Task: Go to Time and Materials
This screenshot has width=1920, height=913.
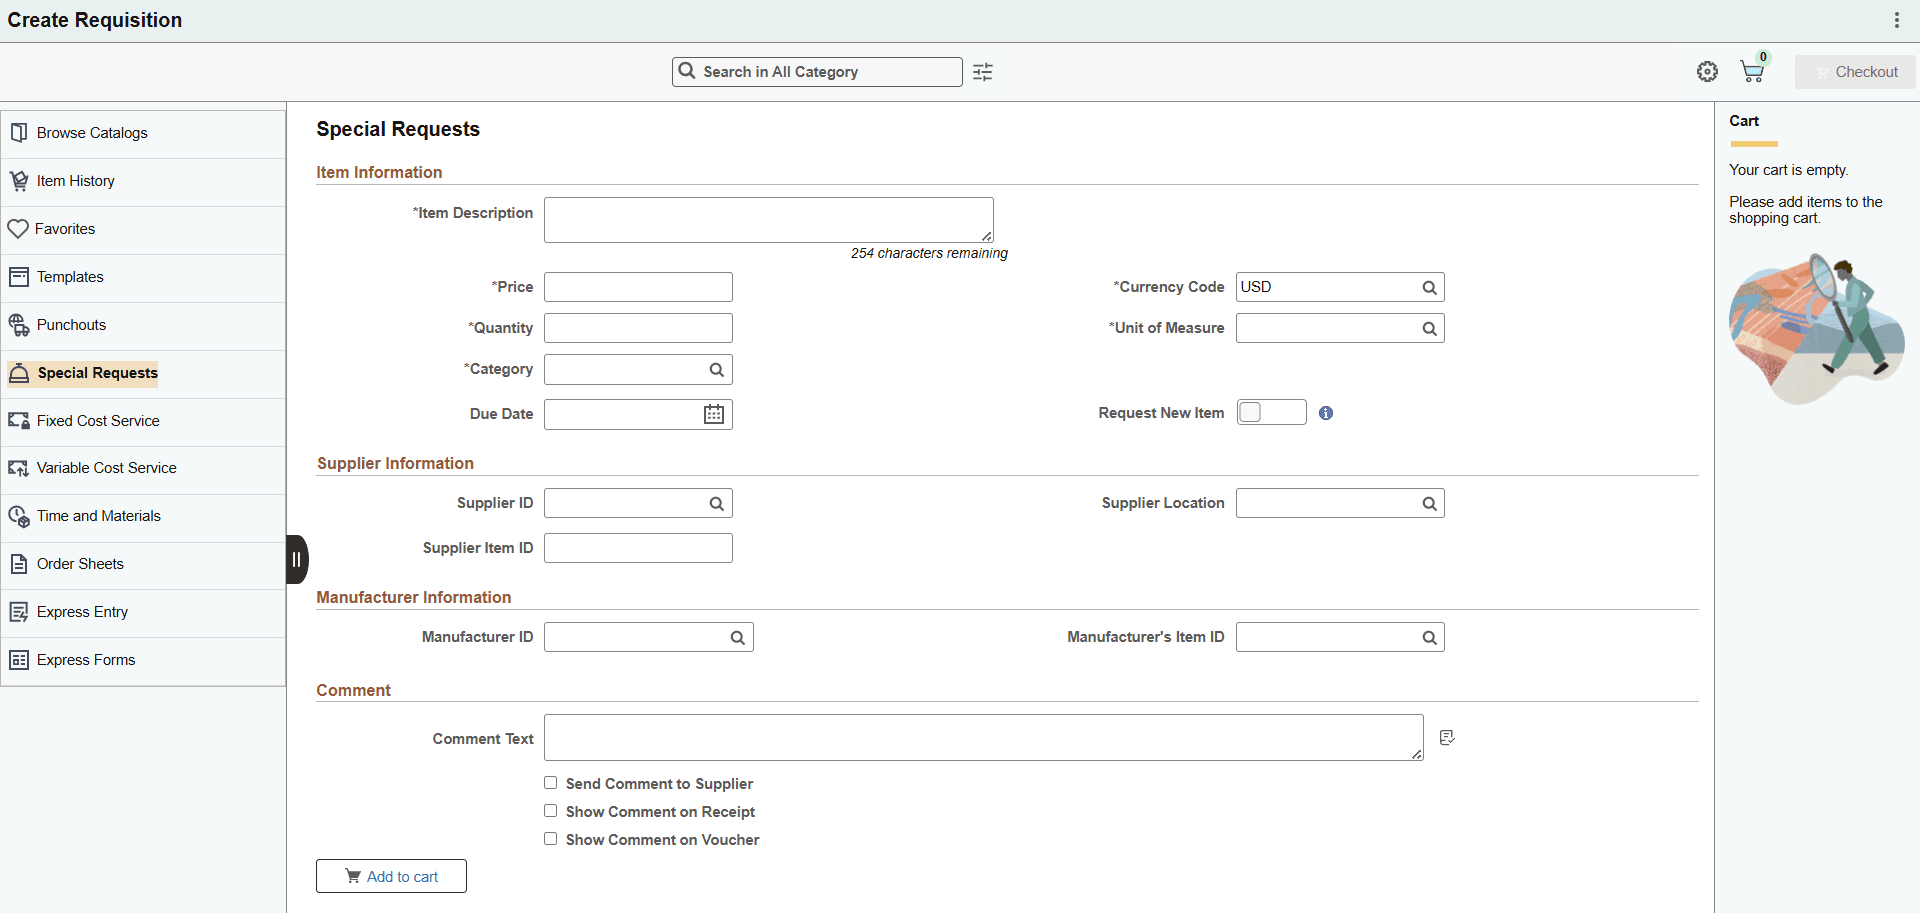Action: point(144,517)
